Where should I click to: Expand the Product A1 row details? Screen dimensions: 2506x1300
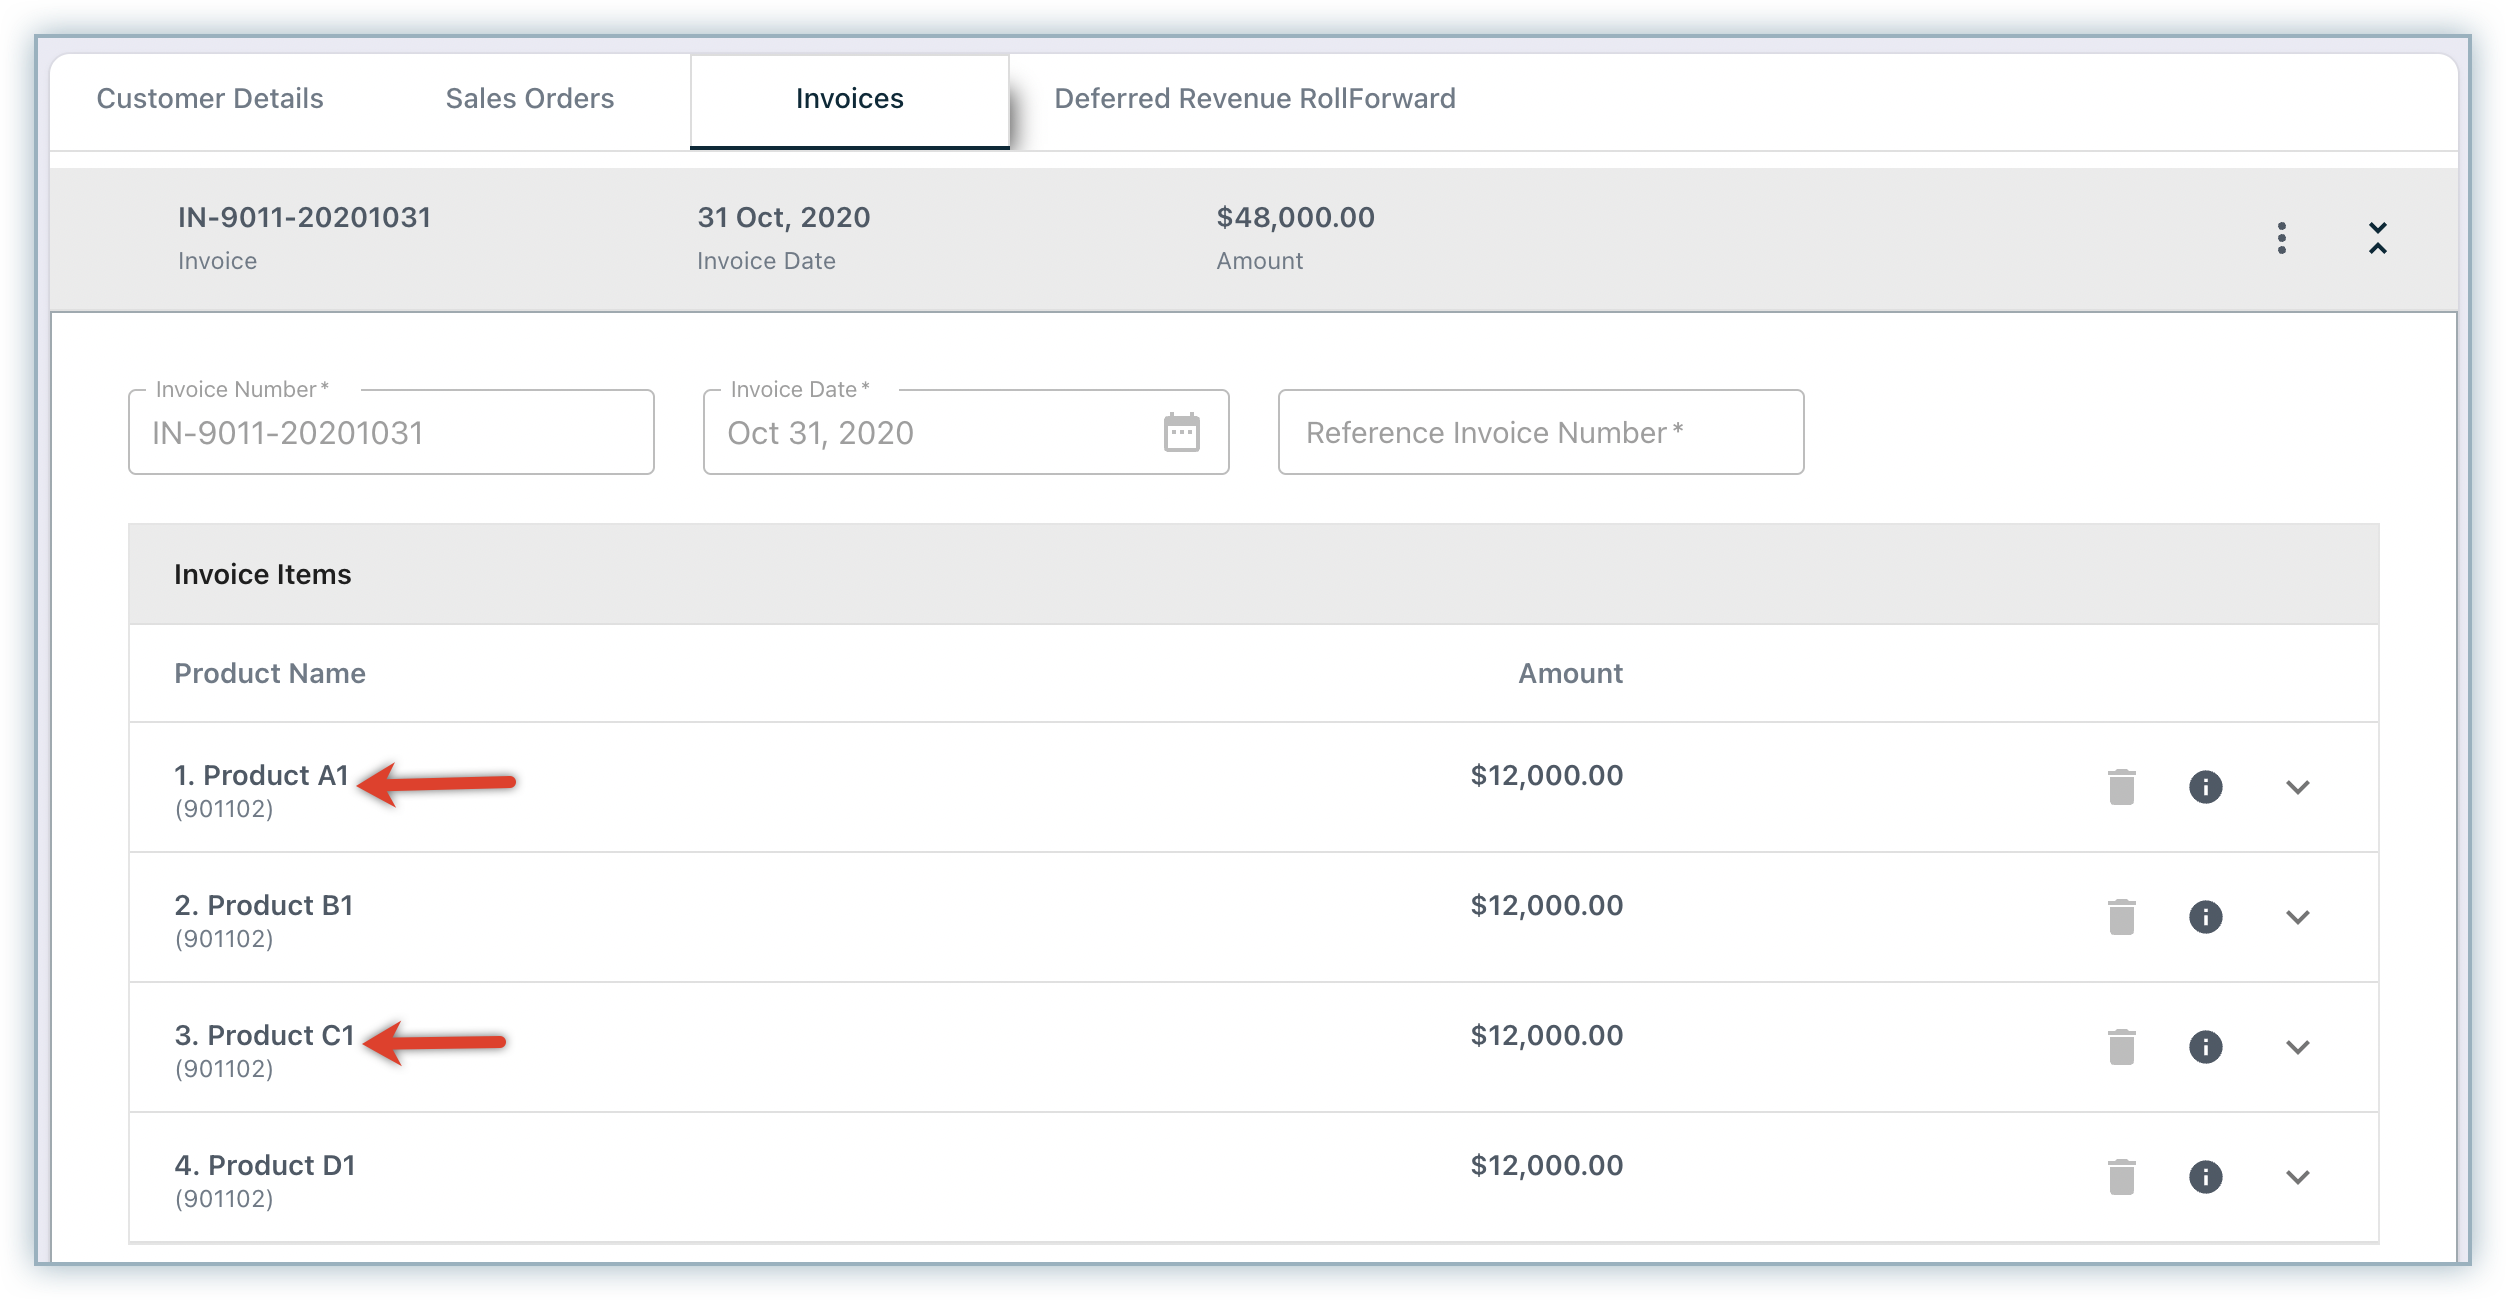pos(2297,787)
